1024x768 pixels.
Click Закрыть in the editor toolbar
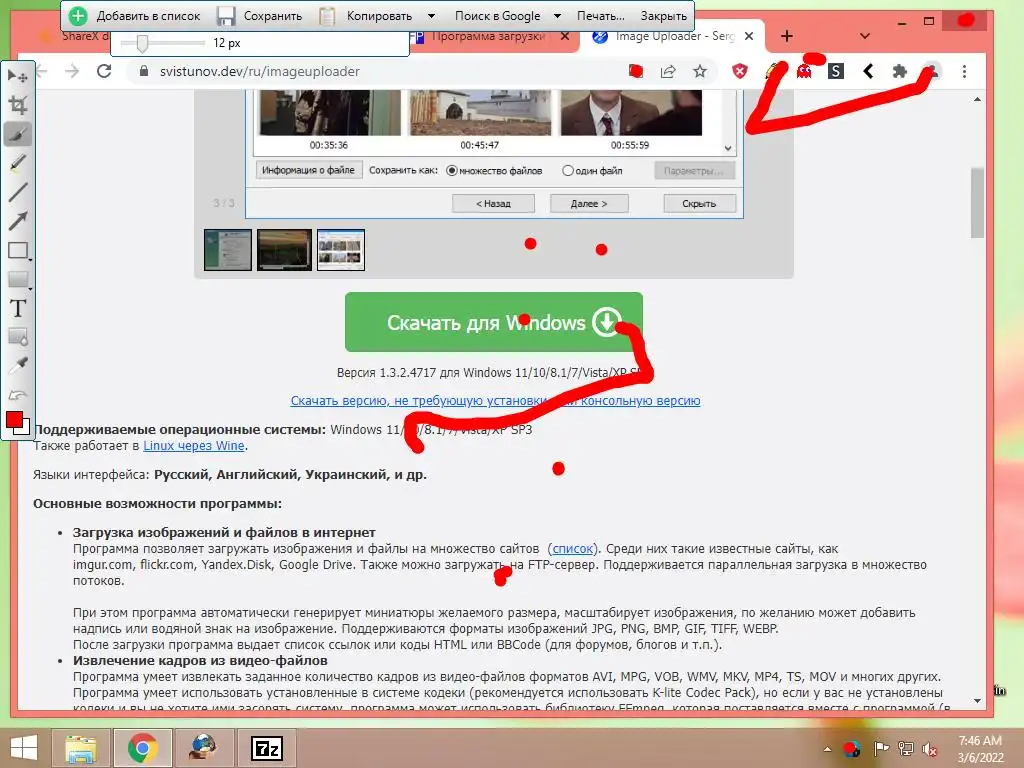tap(664, 16)
